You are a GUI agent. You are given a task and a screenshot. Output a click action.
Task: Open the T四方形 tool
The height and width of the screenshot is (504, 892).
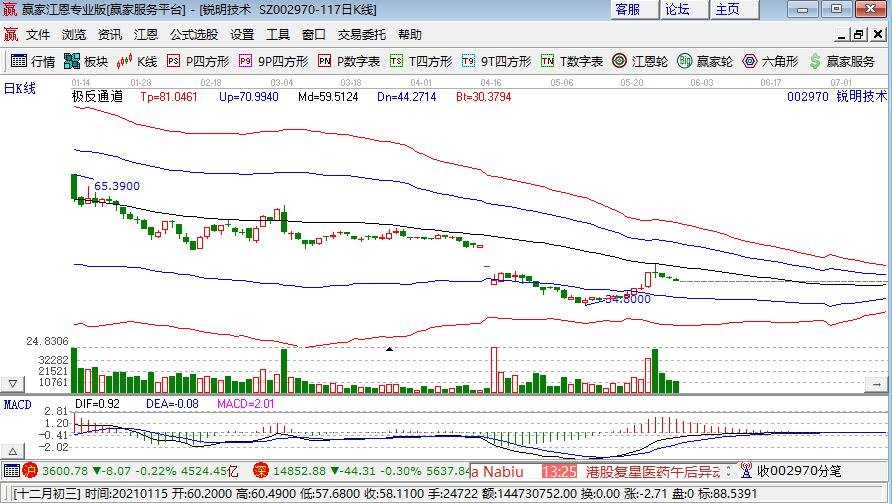[x=421, y=61]
